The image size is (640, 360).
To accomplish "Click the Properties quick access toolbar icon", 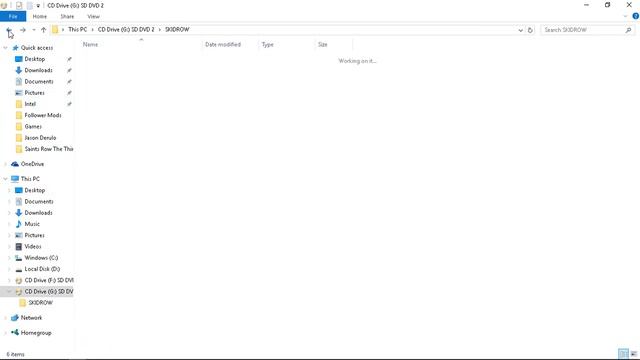I will click(19, 6).
